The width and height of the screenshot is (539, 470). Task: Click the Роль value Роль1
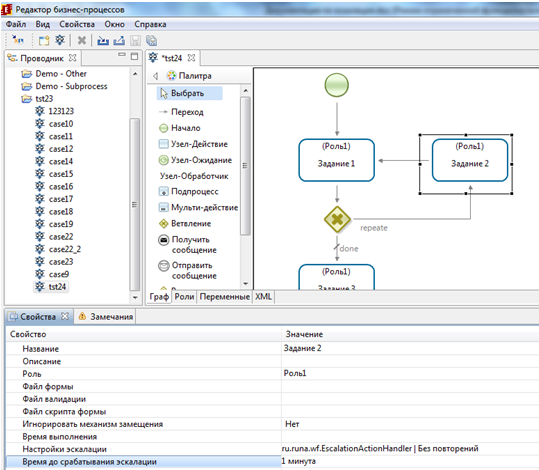[295, 373]
